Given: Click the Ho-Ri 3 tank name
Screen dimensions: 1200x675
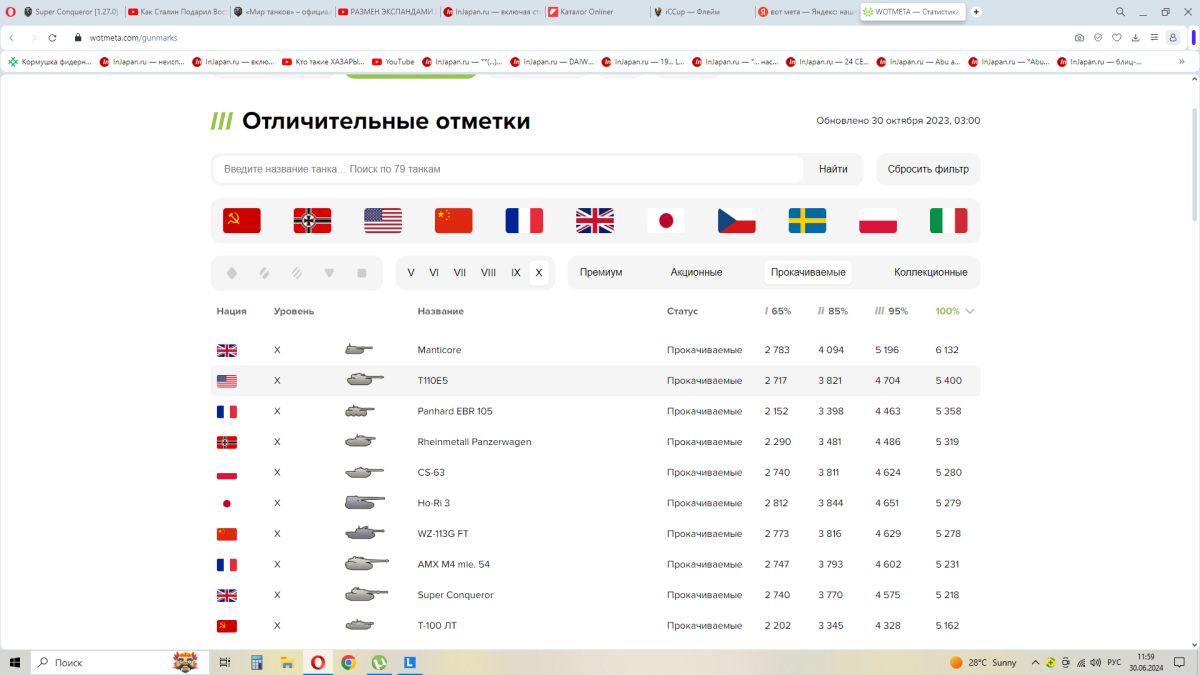Looking at the screenshot, I should [x=434, y=503].
